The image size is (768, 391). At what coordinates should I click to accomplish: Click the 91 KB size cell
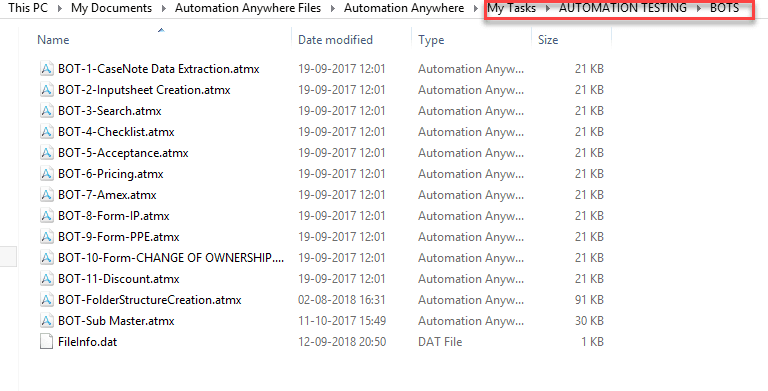coord(589,300)
